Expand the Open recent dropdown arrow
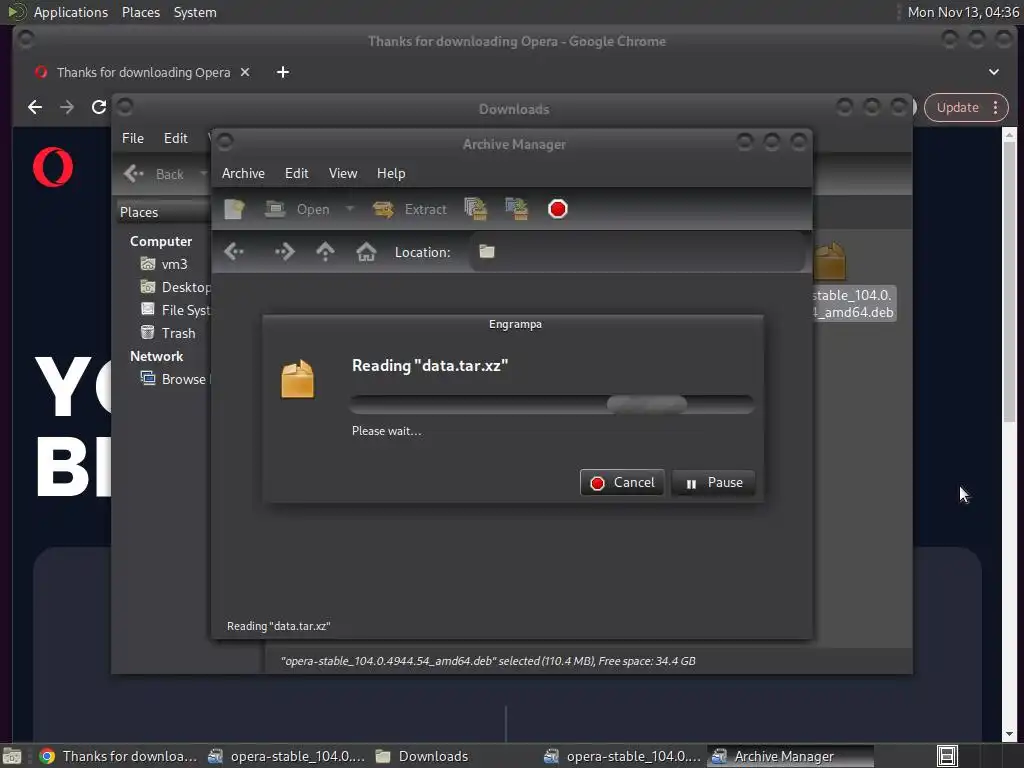 click(349, 209)
